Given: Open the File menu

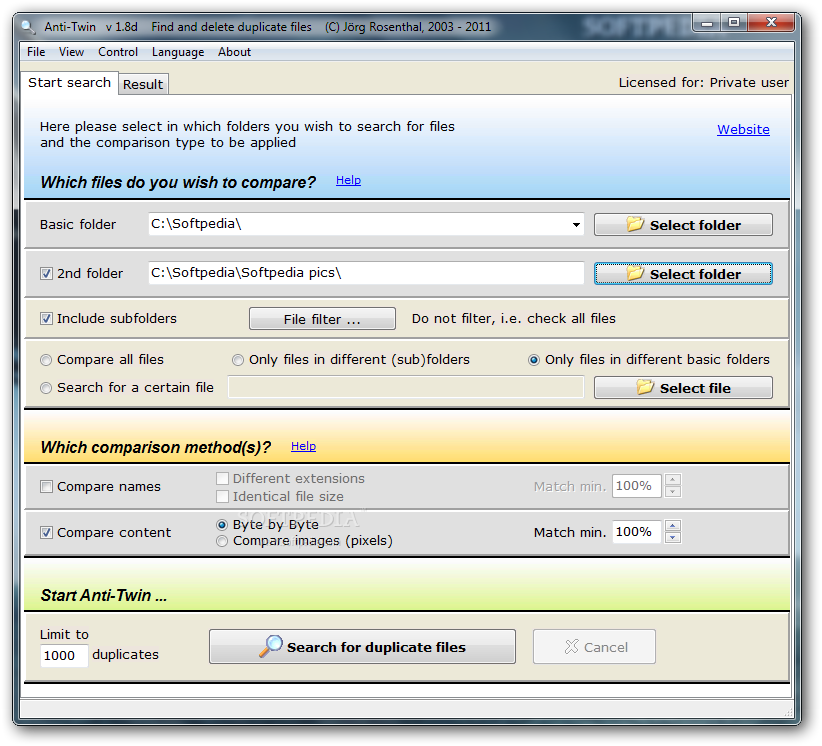Looking at the screenshot, I should pyautogui.click(x=36, y=52).
